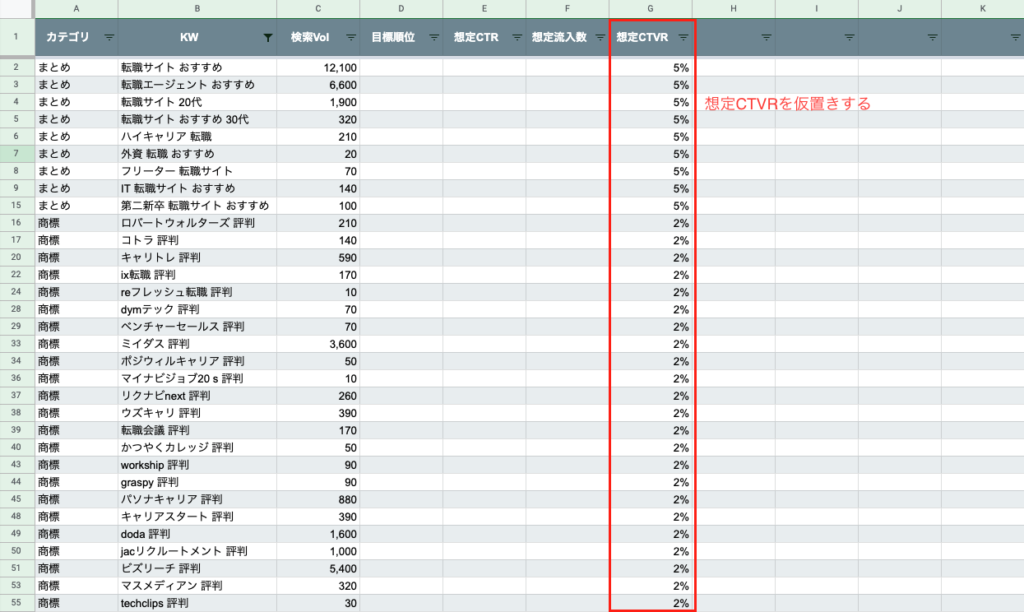
Task: Click the カテゴリ header cell
Action: pos(76,37)
